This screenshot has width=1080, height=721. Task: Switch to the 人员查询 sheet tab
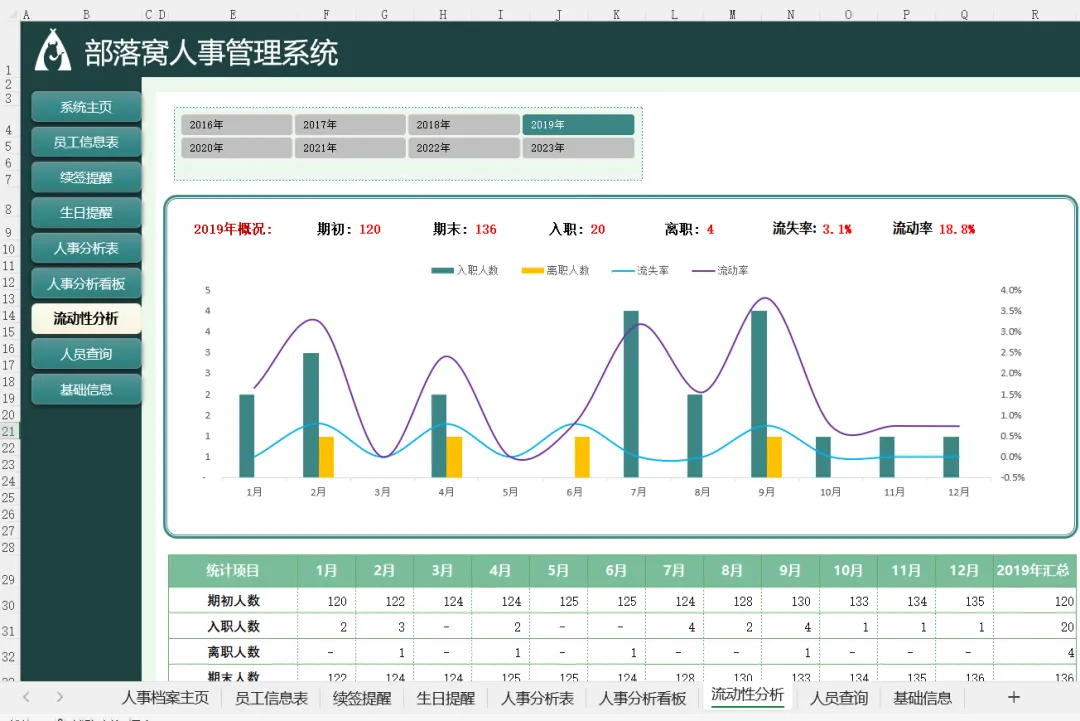click(x=839, y=698)
